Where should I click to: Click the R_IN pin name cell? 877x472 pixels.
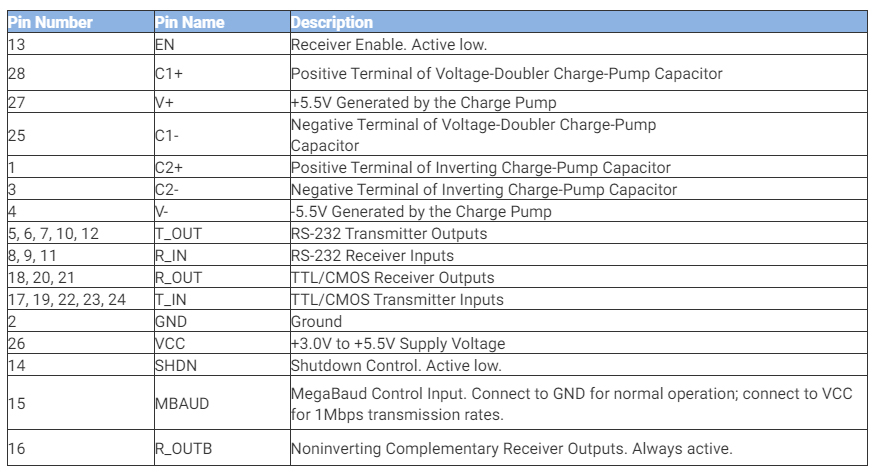[171, 256]
